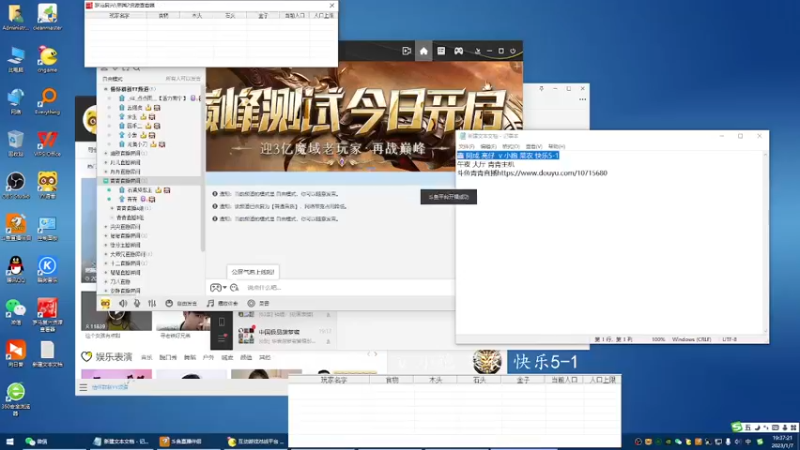Open Everything search desktop icon

pyautogui.click(x=47, y=101)
